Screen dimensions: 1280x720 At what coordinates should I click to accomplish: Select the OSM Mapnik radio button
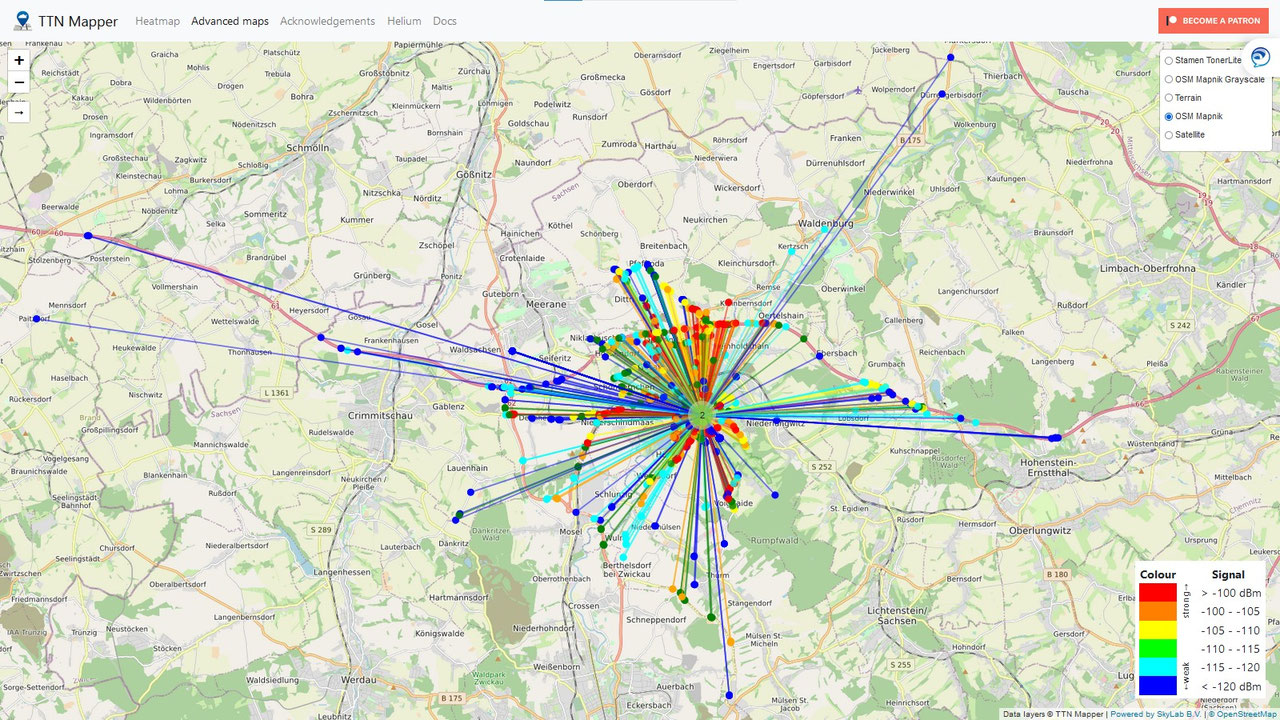[1169, 117]
